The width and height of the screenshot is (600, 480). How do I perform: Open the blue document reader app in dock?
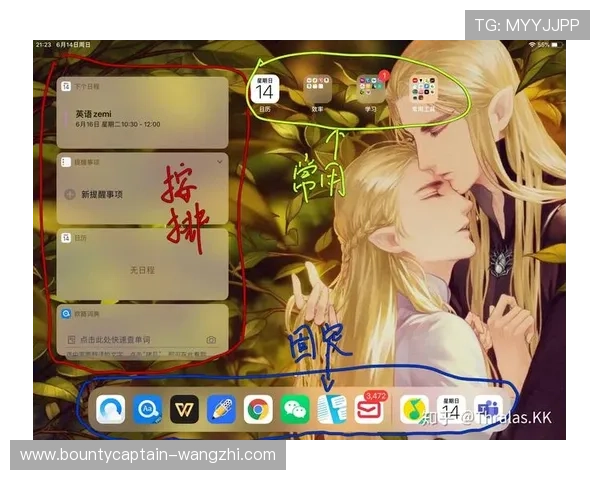pyautogui.click(x=332, y=410)
